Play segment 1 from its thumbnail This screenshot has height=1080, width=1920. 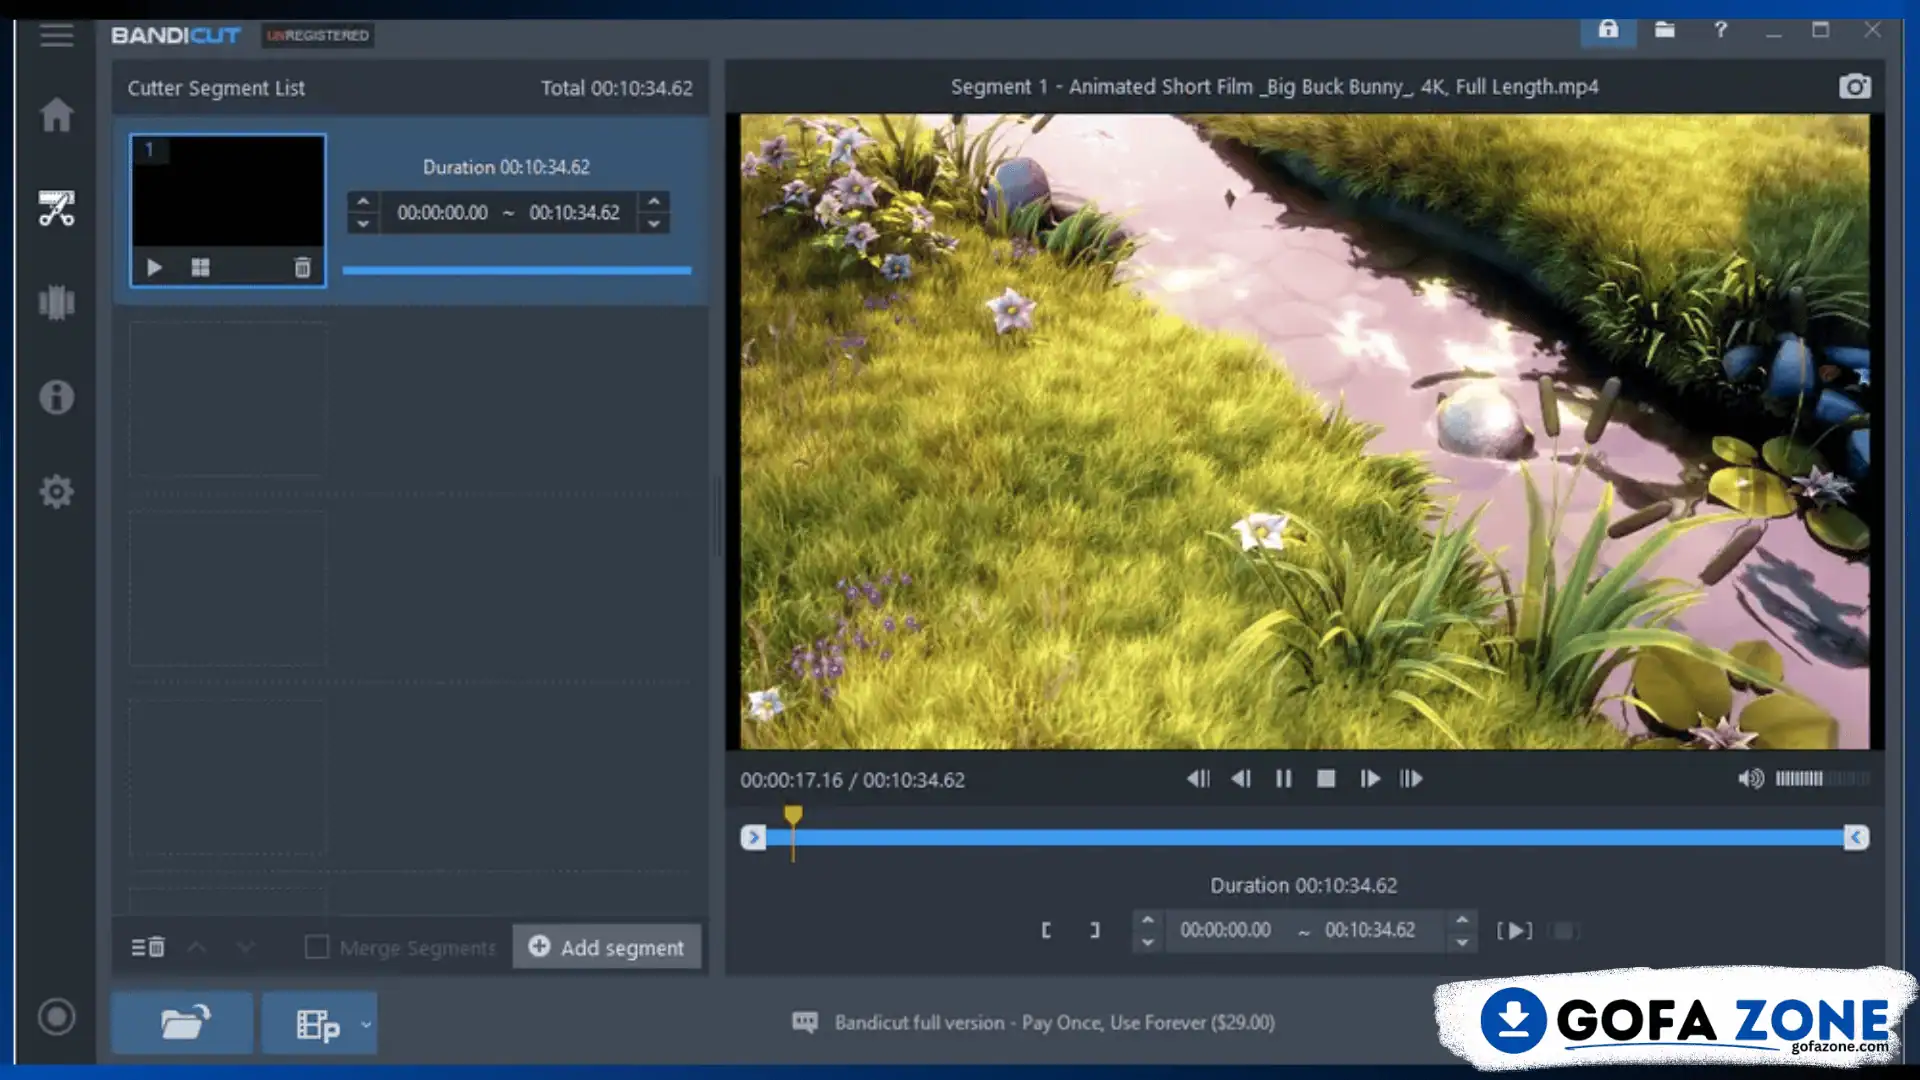pos(154,267)
